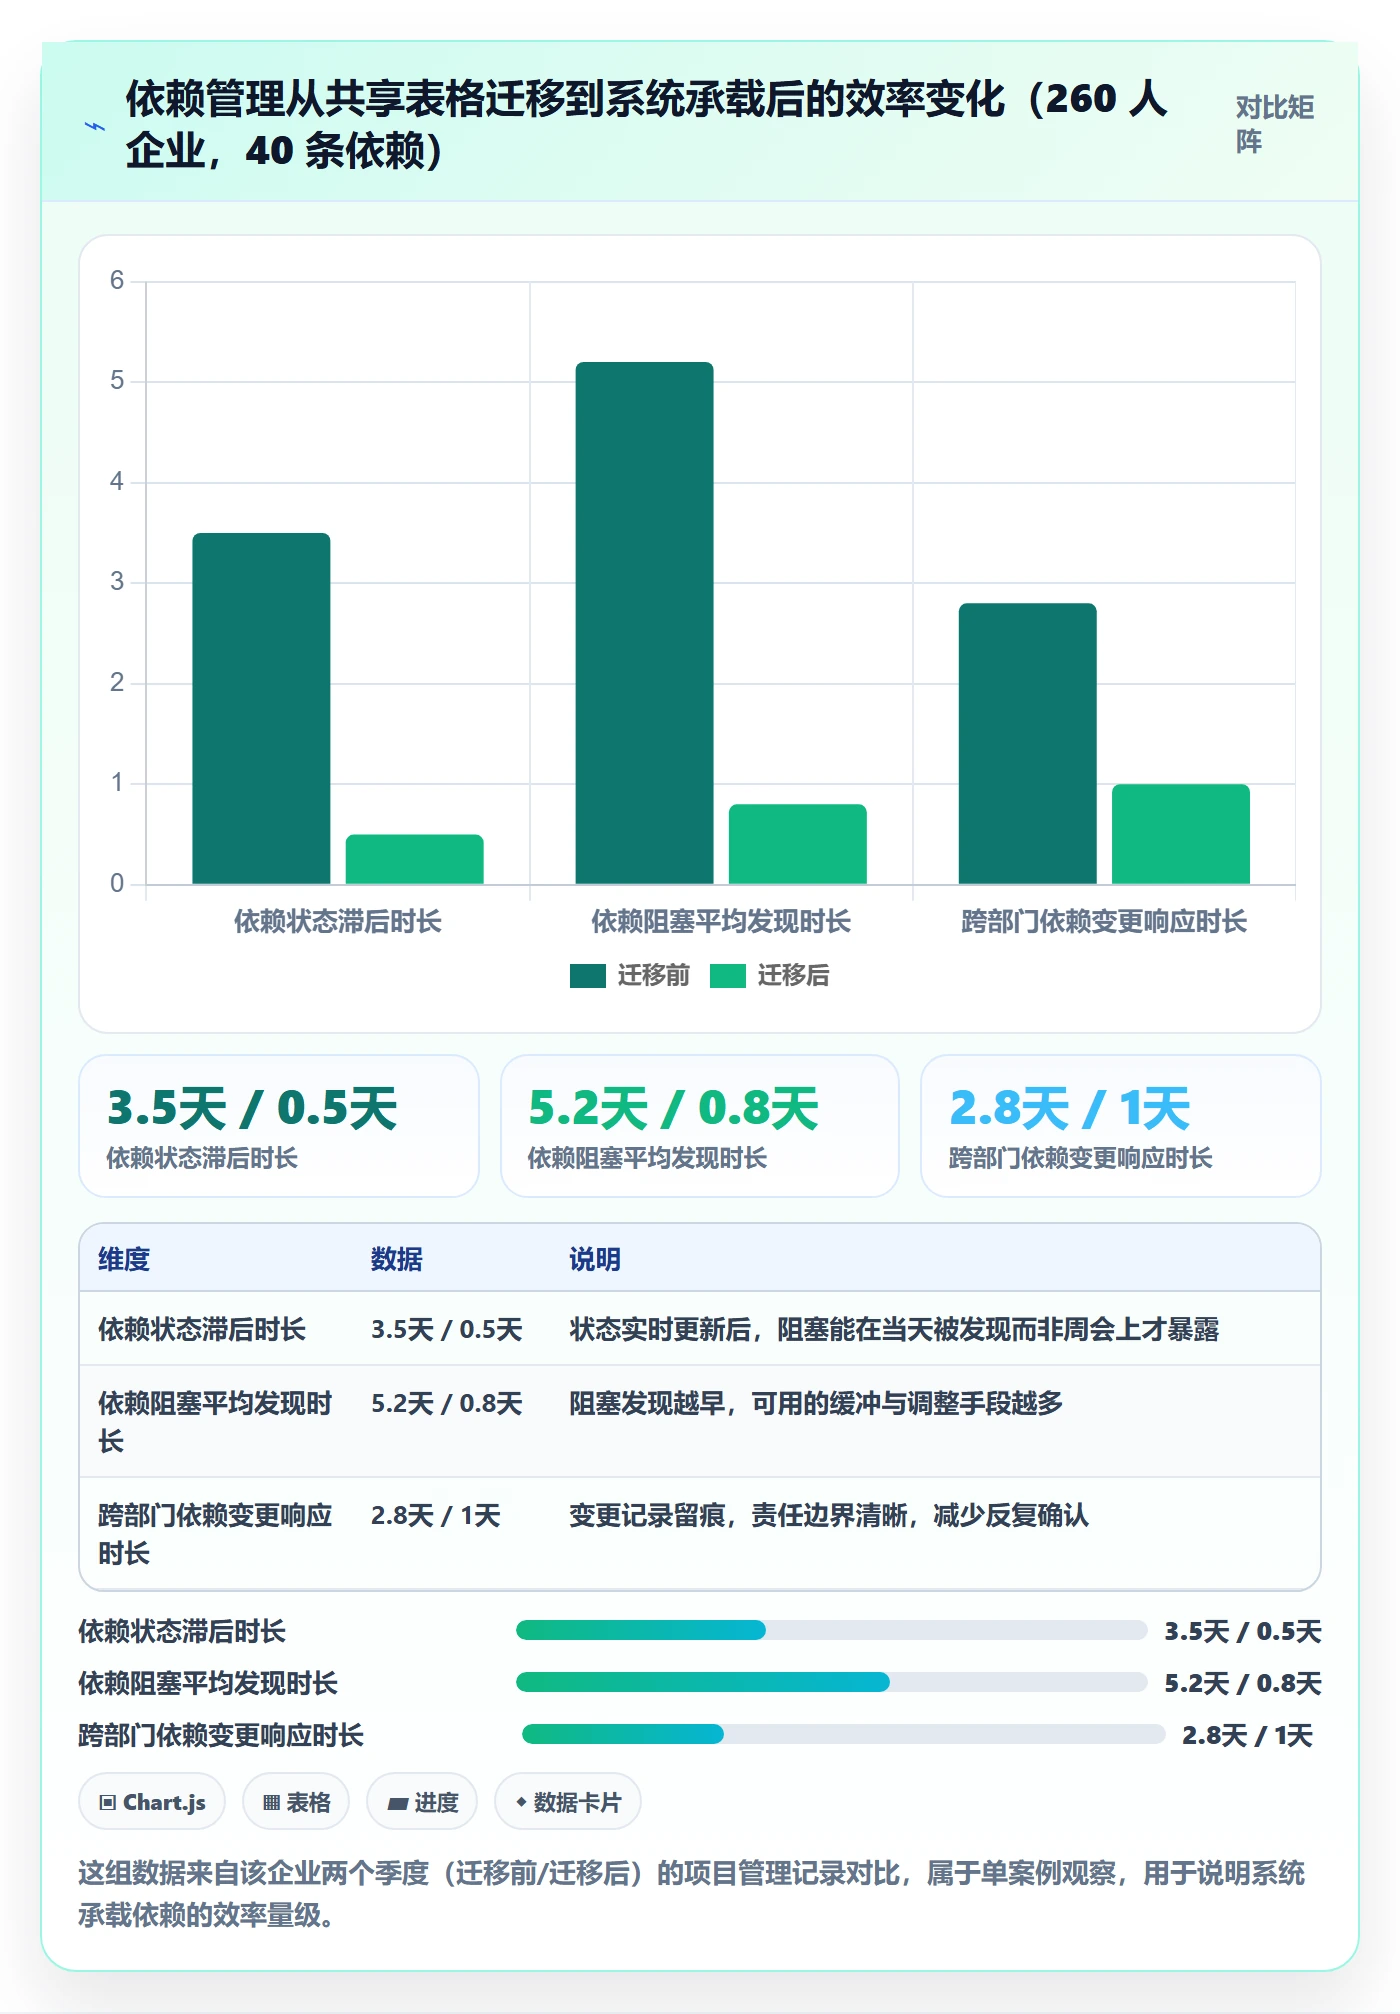Click the 数据卡片 tag chip

568,1802
